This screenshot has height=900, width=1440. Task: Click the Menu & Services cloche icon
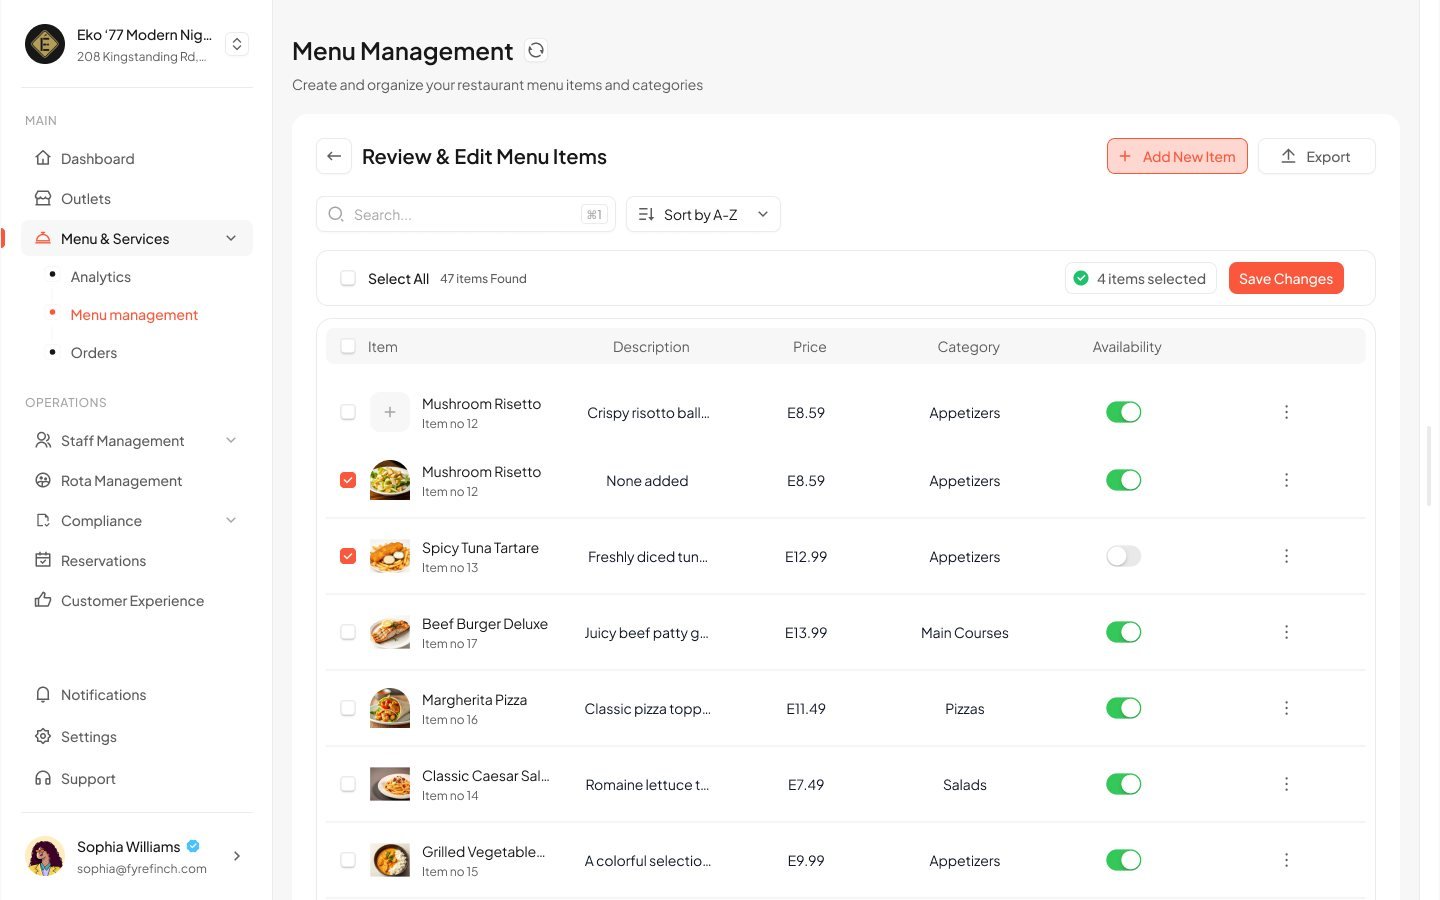(x=43, y=238)
